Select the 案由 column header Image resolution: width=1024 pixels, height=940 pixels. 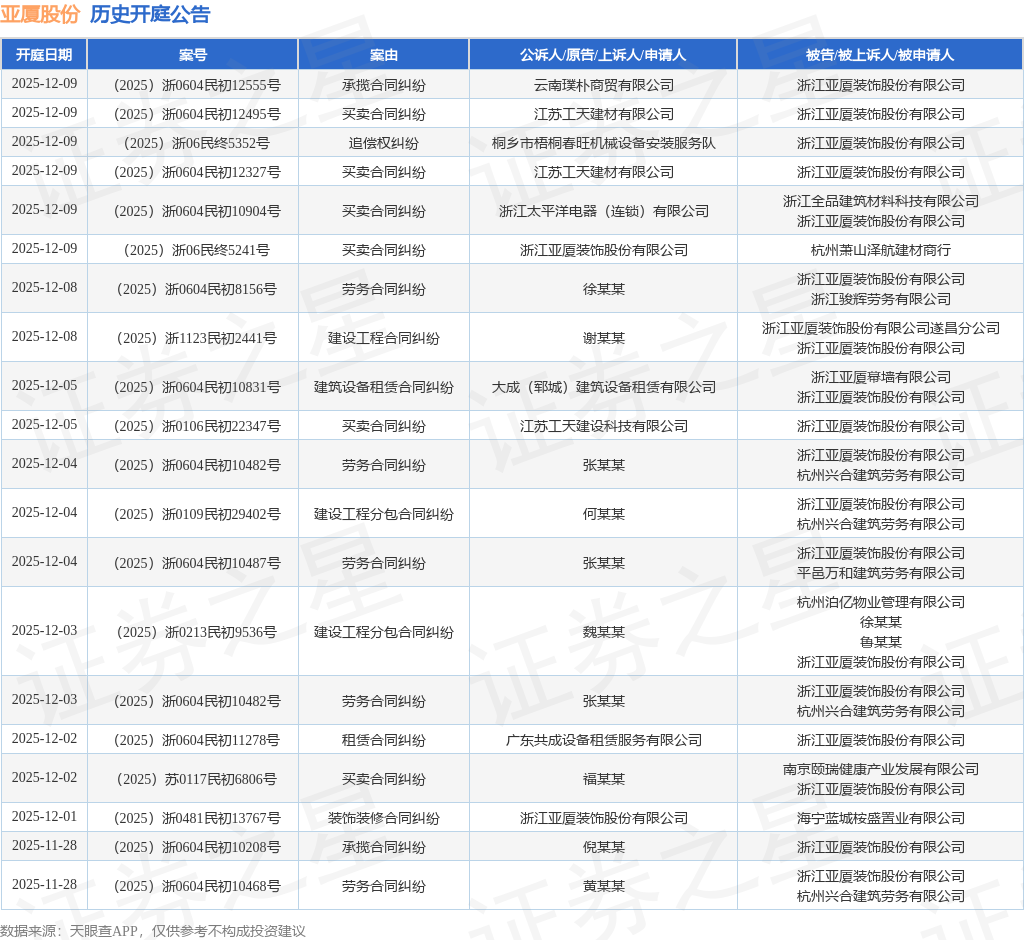[x=383, y=55]
